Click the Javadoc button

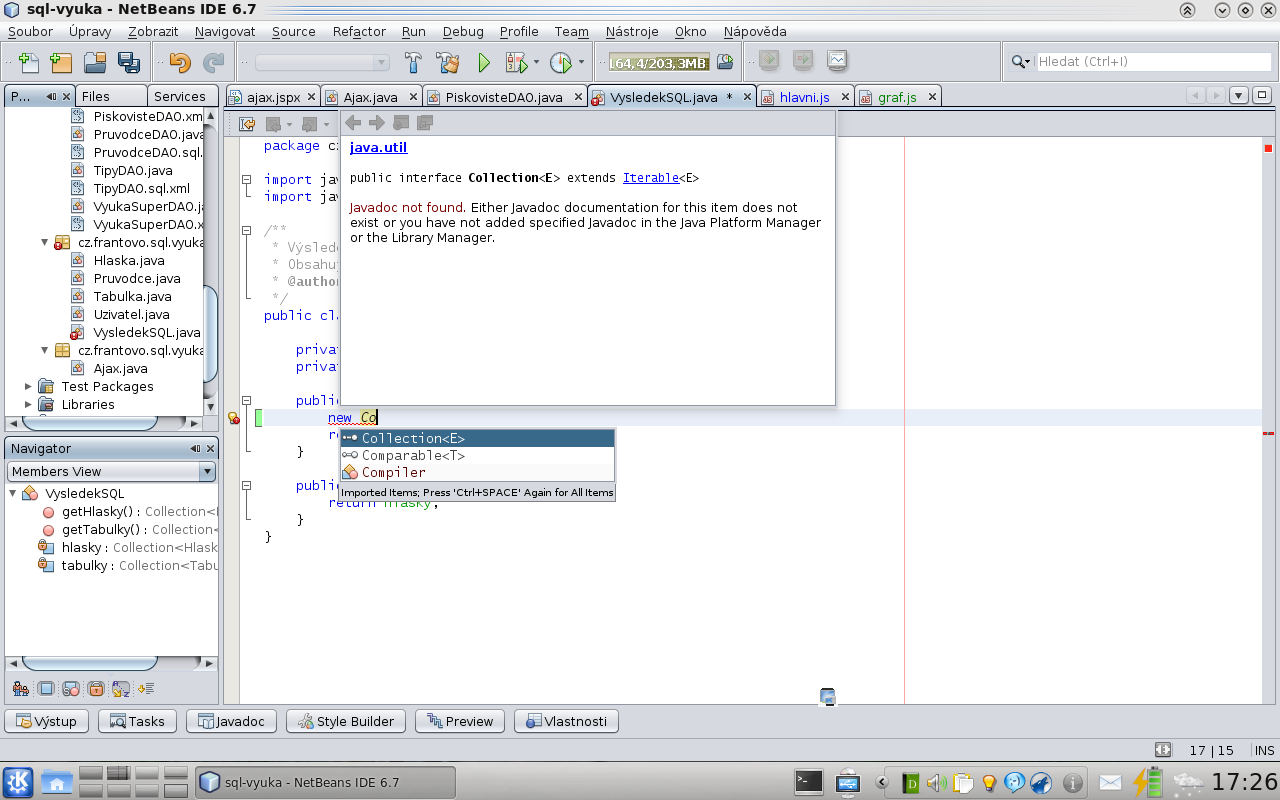230,721
